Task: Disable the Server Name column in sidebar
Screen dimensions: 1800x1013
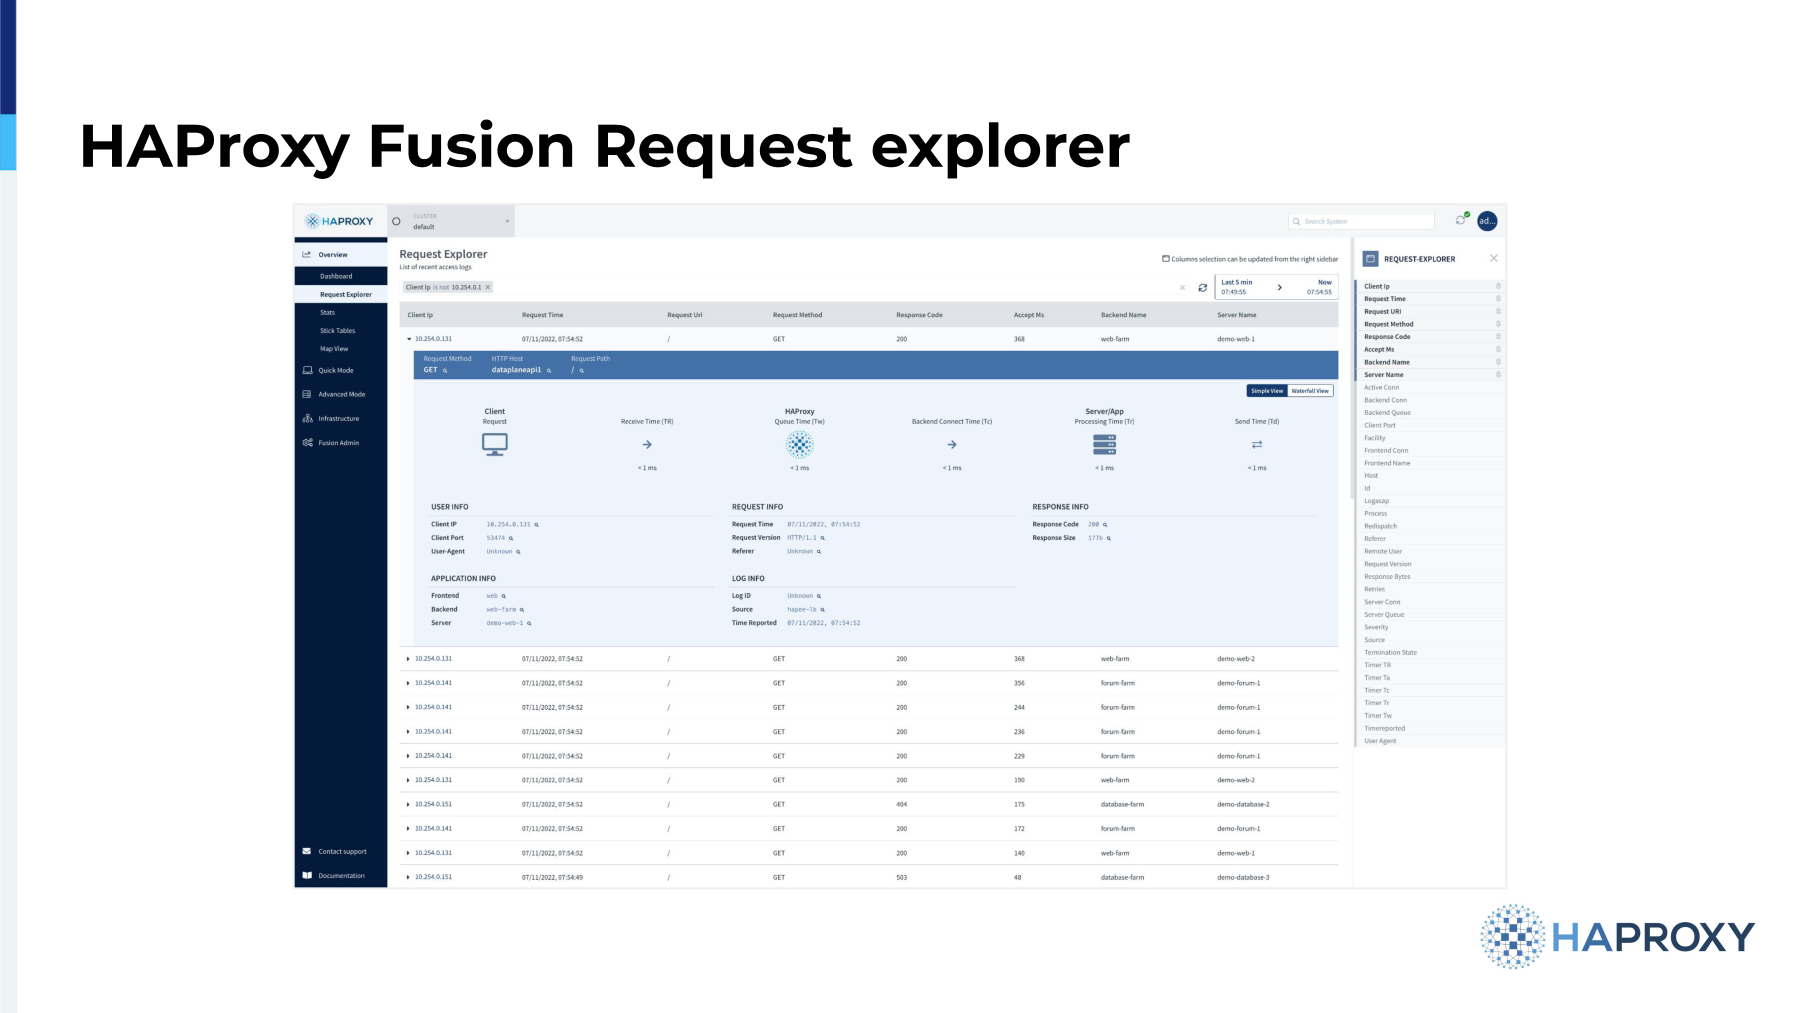Action: (1430, 375)
